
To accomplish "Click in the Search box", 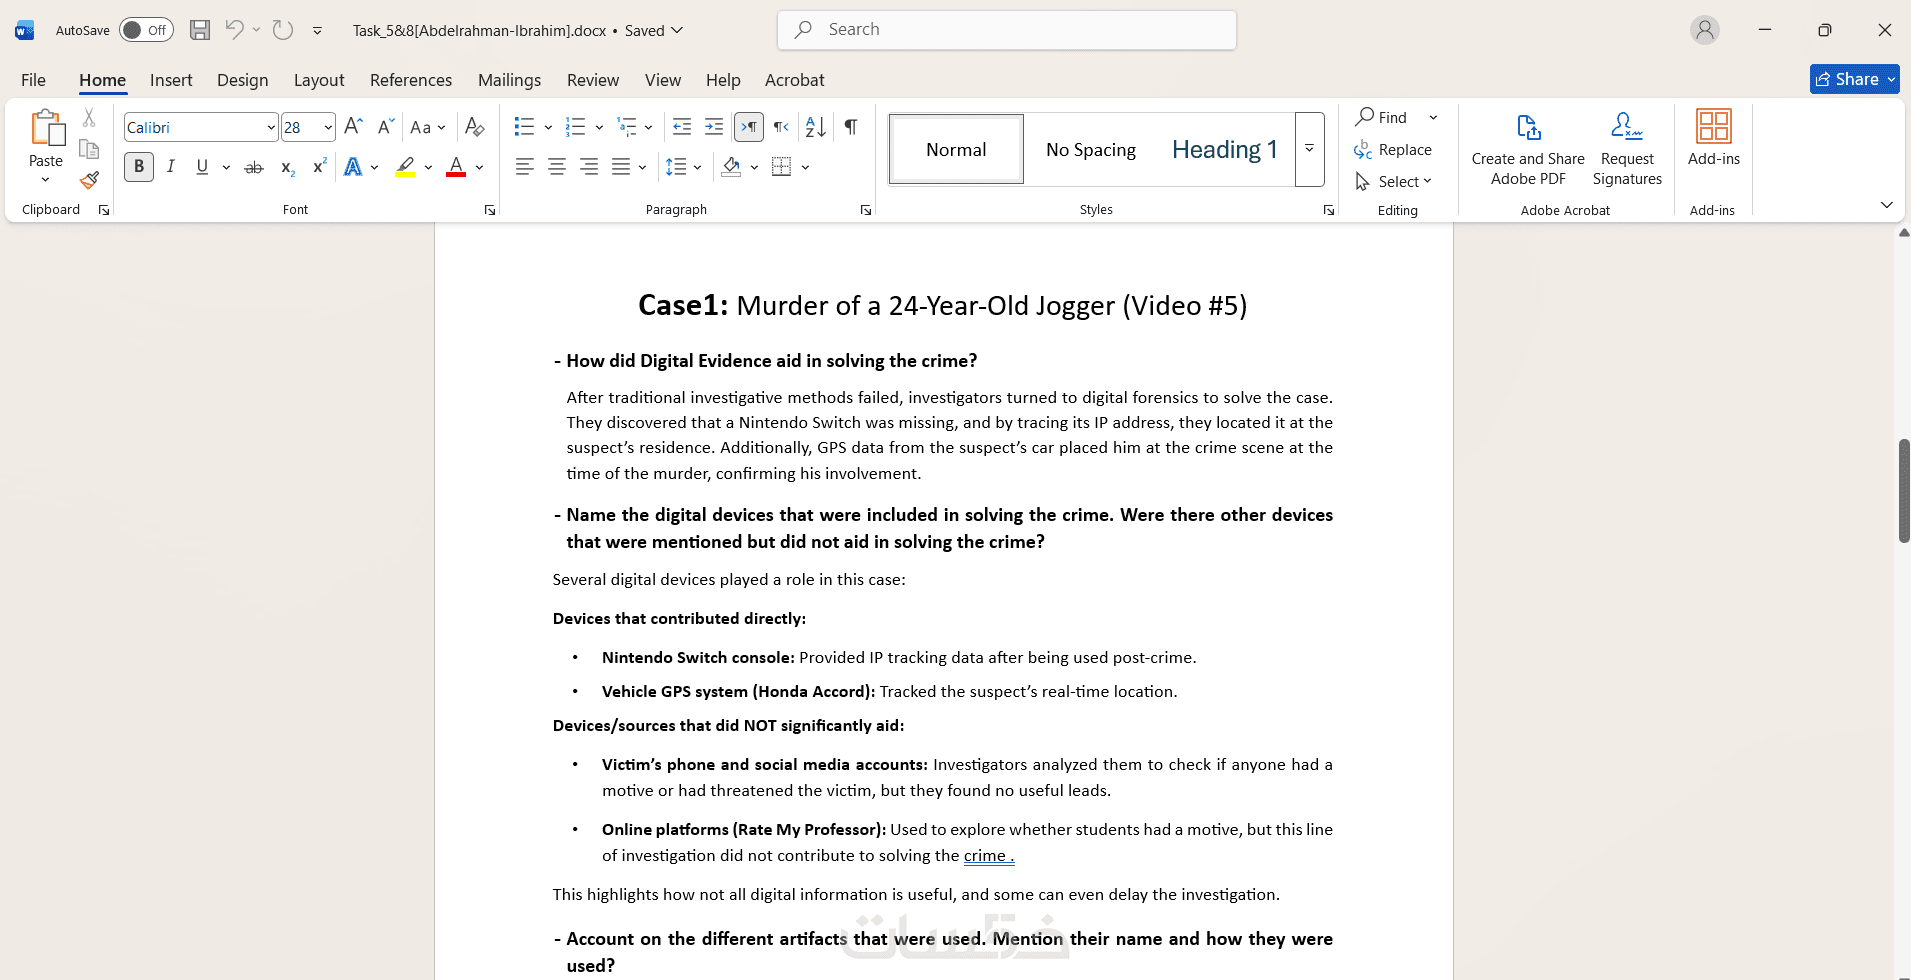I will (1007, 30).
